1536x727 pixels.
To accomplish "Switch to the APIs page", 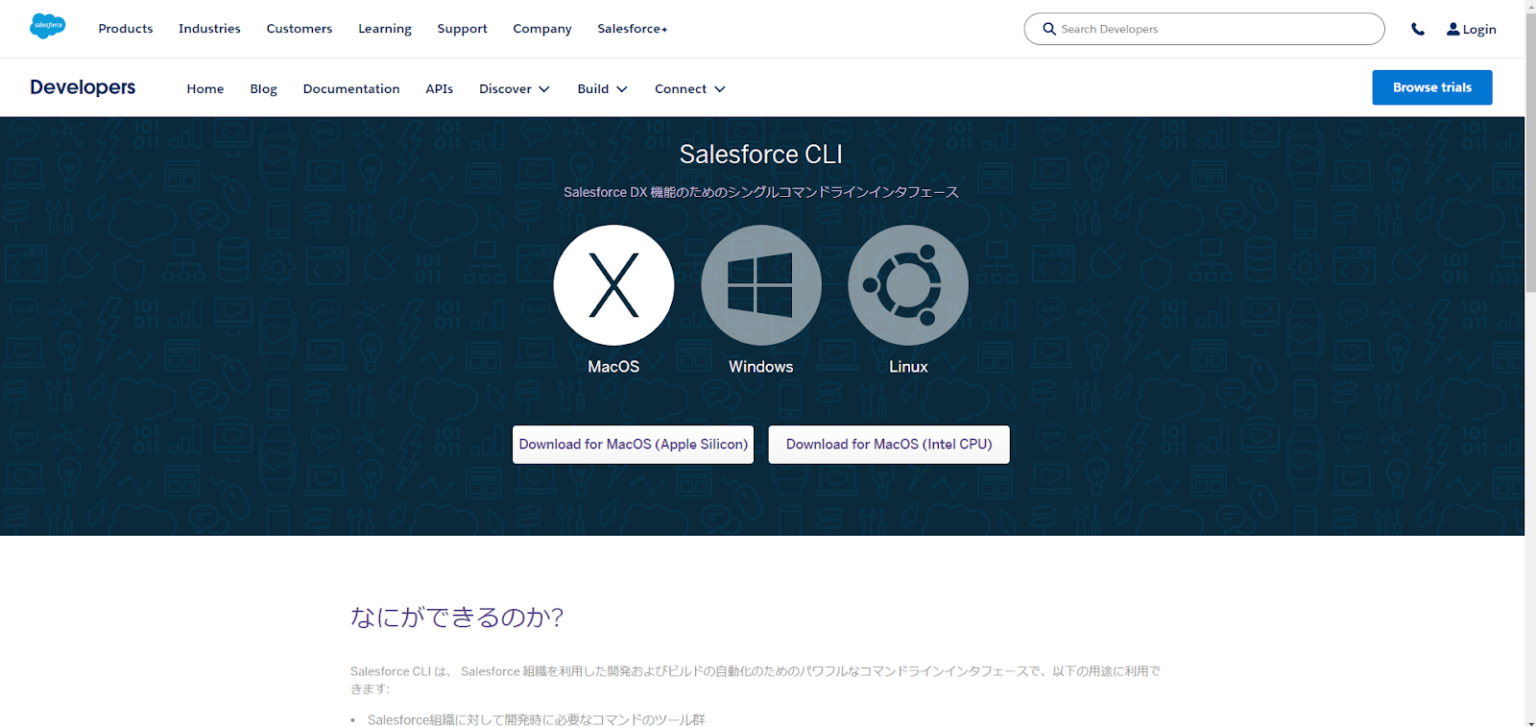I will pos(439,88).
